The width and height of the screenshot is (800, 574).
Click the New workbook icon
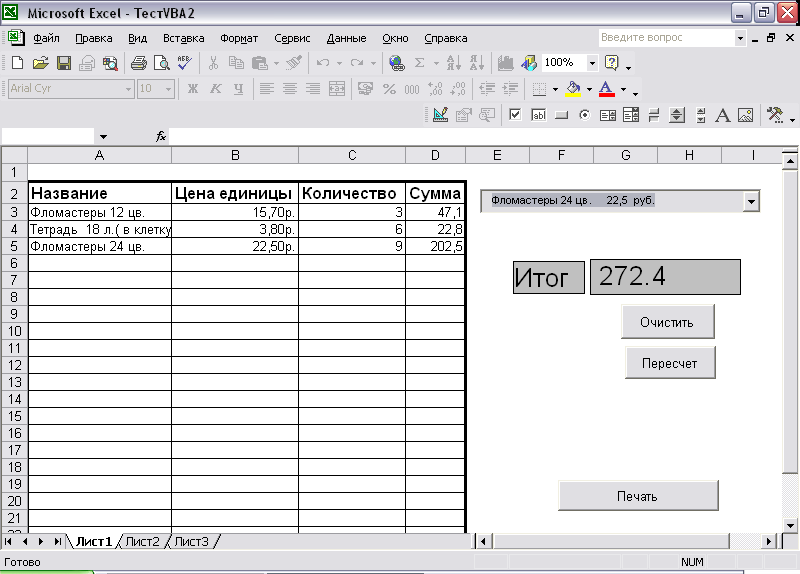[17, 63]
